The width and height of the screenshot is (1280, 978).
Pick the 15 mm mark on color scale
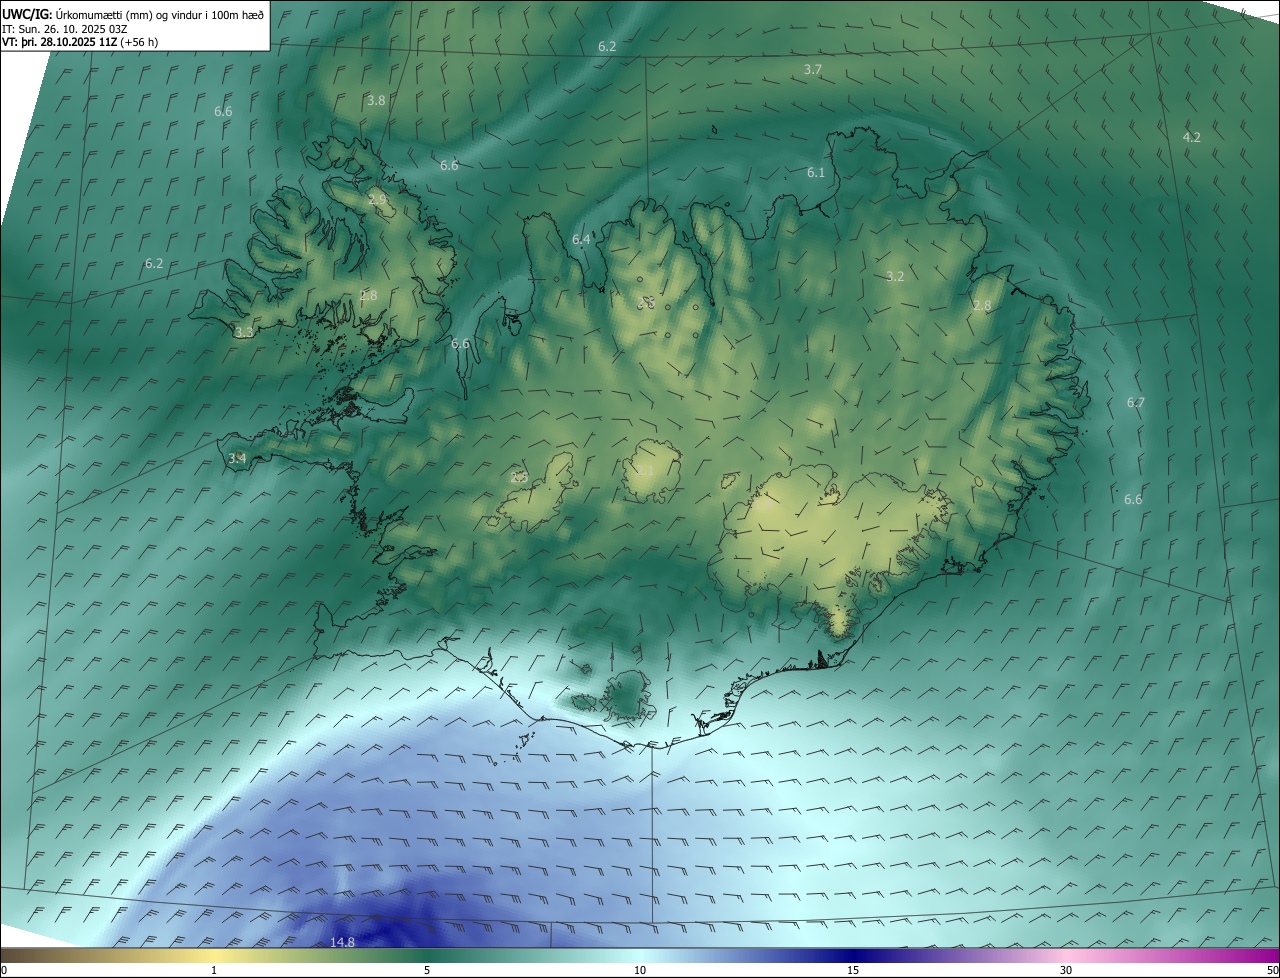(x=853, y=970)
